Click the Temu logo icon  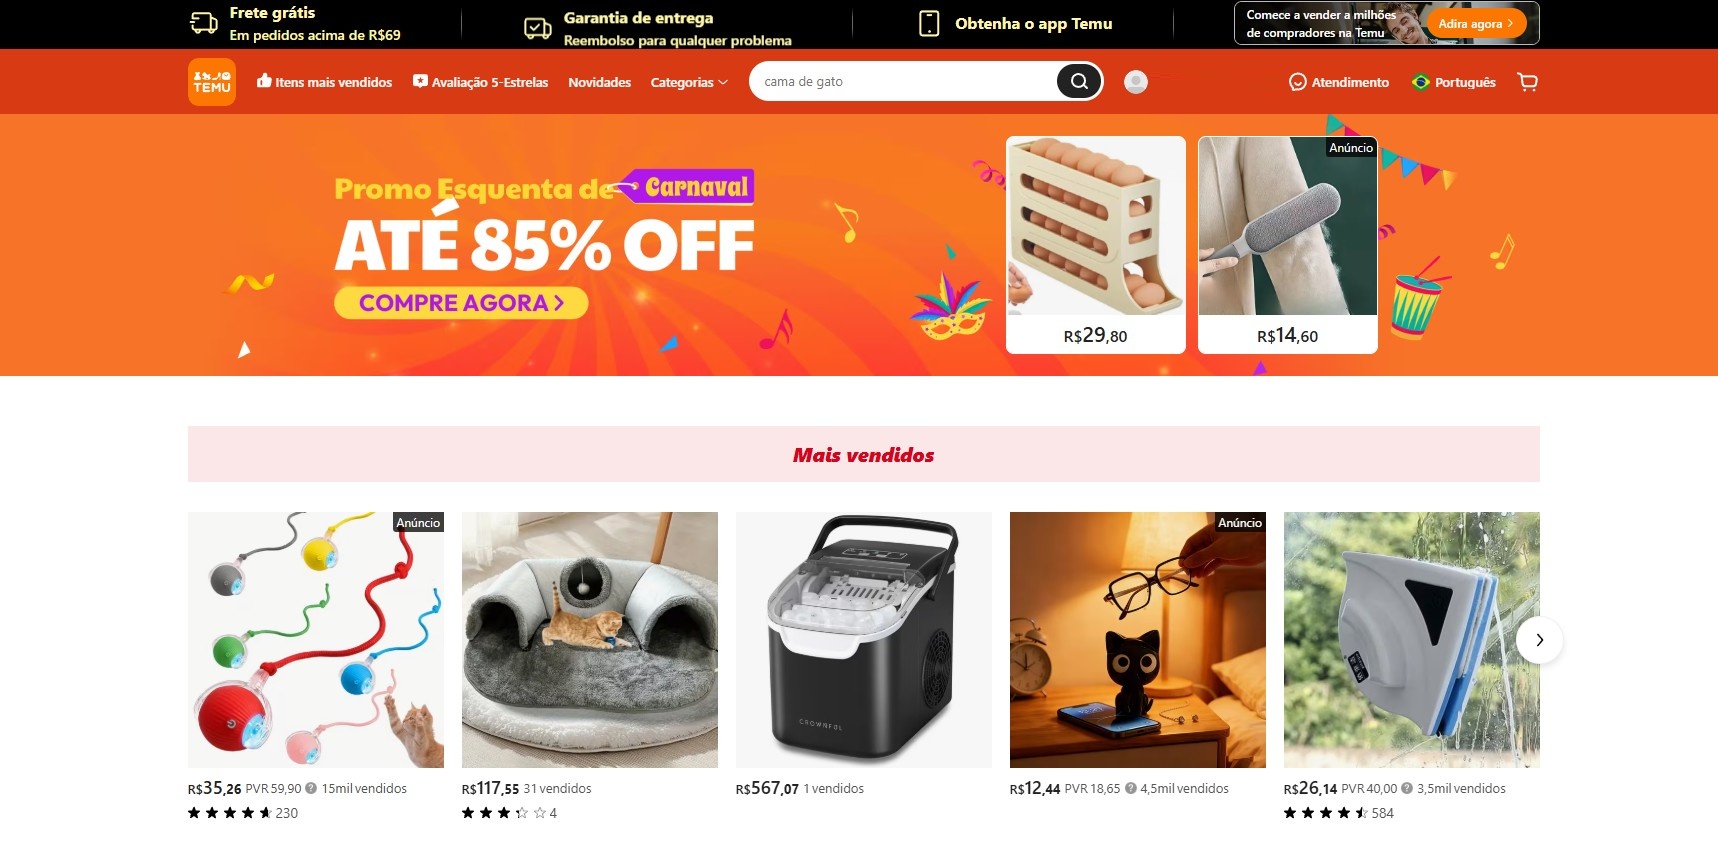pyautogui.click(x=212, y=82)
